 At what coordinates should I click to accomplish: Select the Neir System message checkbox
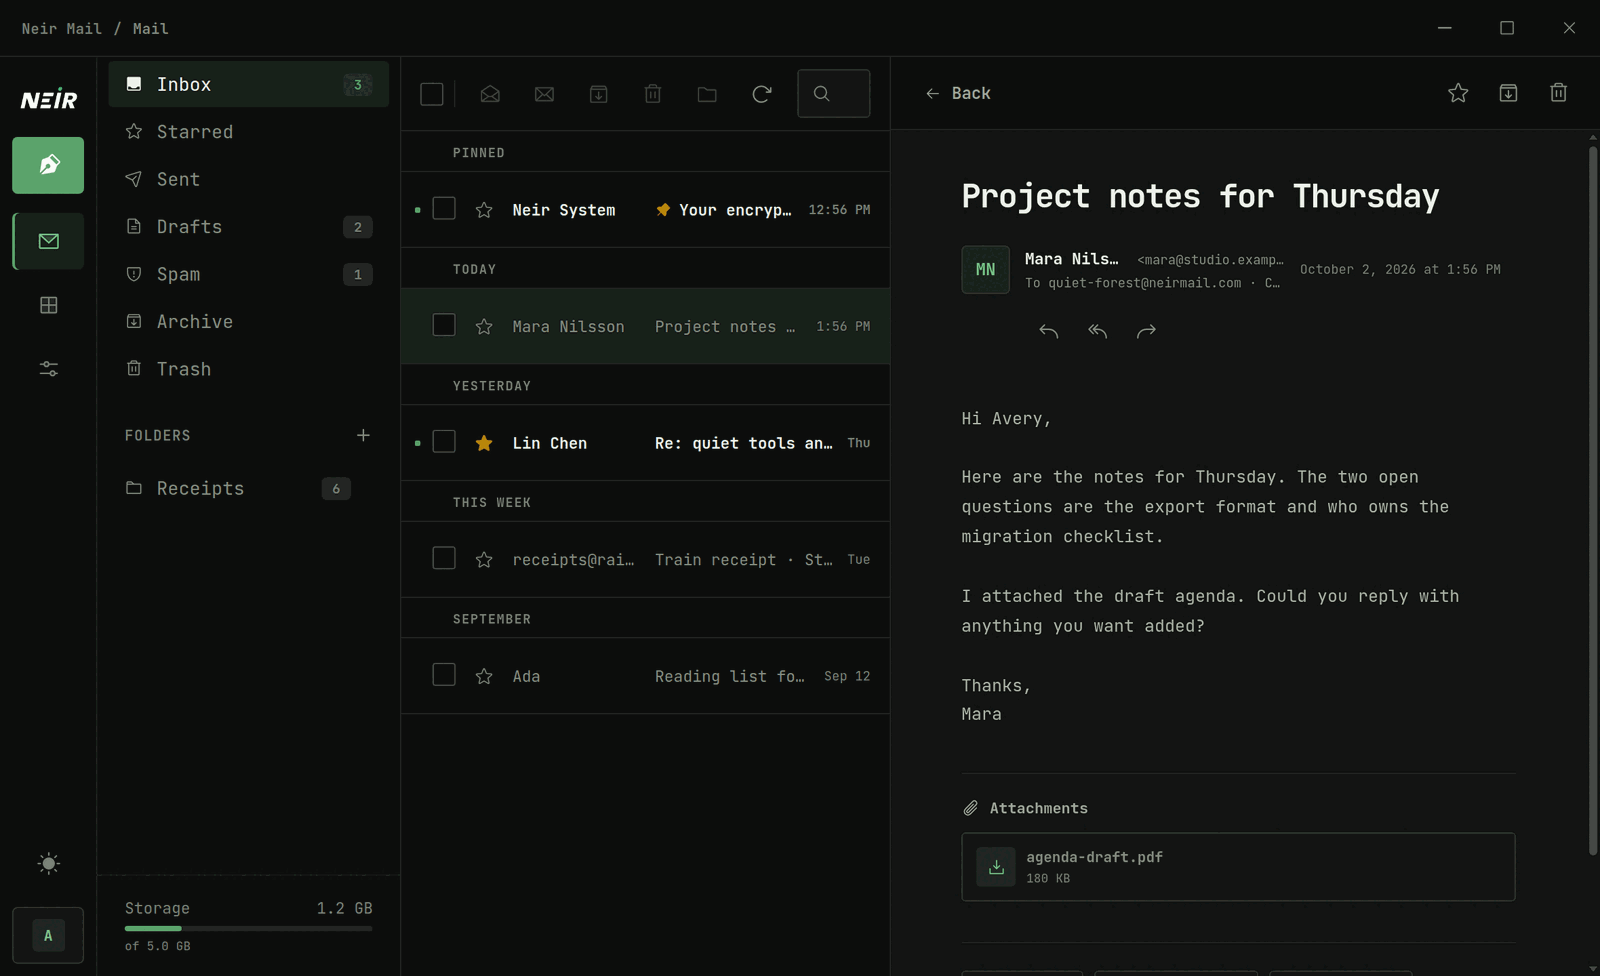coord(444,209)
